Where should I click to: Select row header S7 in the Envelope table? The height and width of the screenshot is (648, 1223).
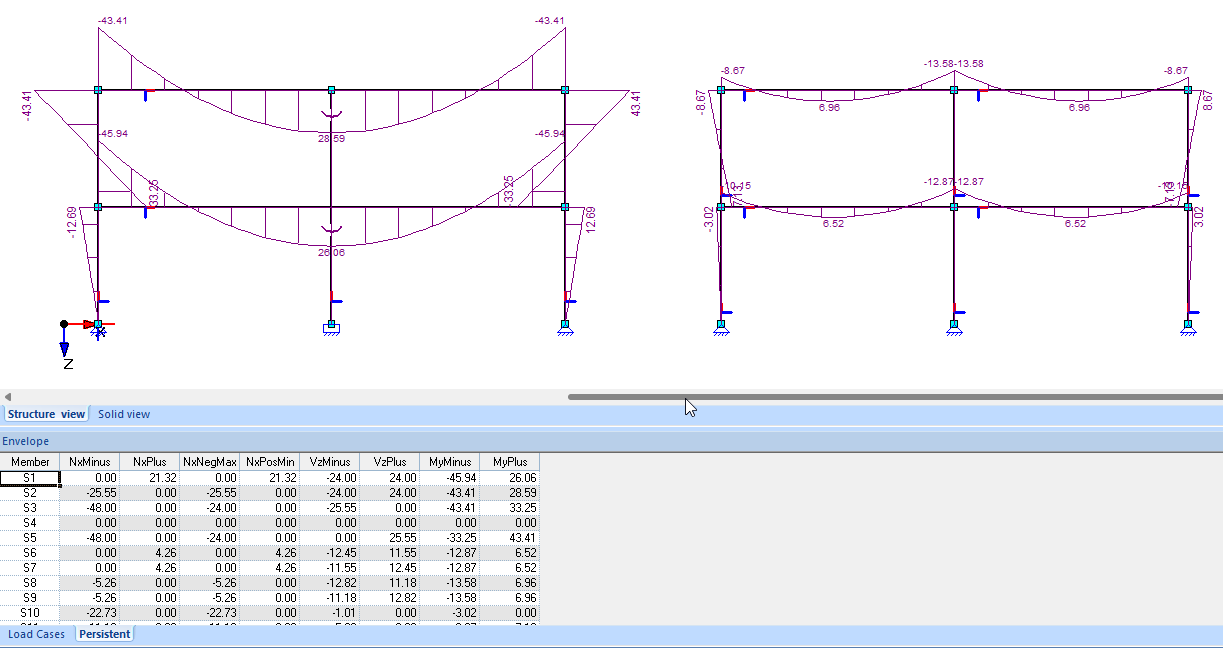pyautogui.click(x=30, y=567)
